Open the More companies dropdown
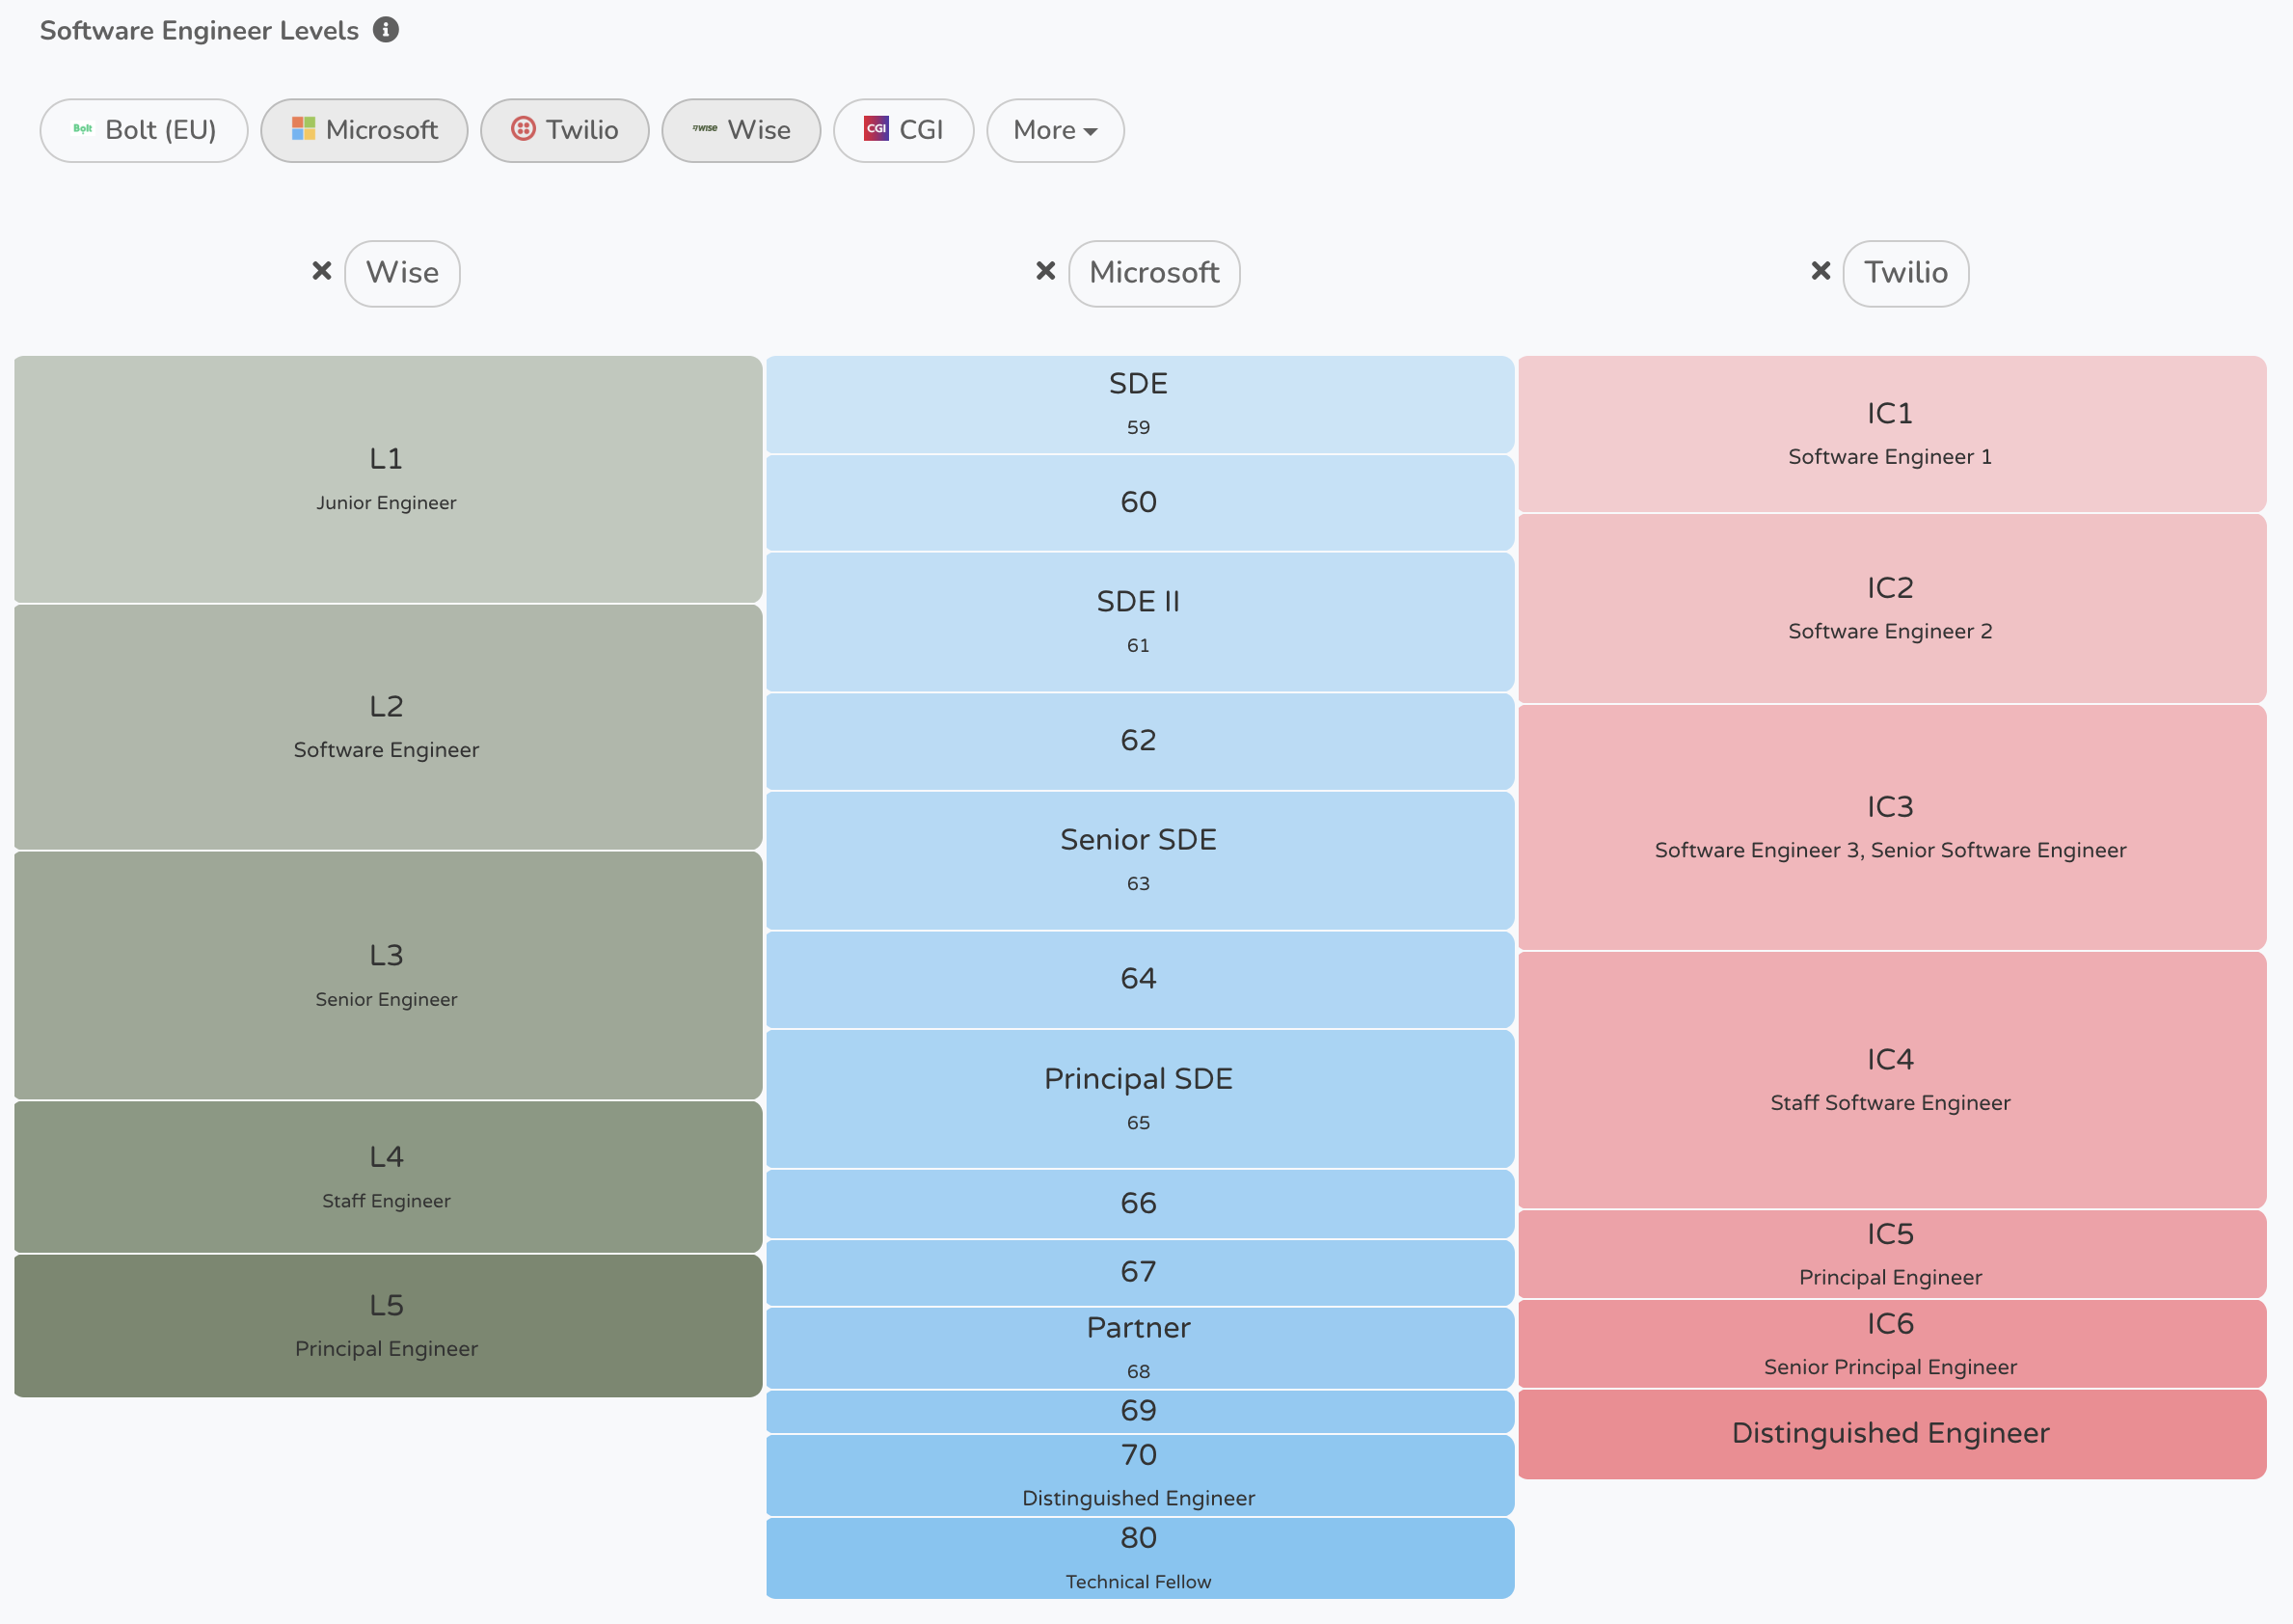This screenshot has width=2293, height=1624. pyautogui.click(x=1055, y=130)
